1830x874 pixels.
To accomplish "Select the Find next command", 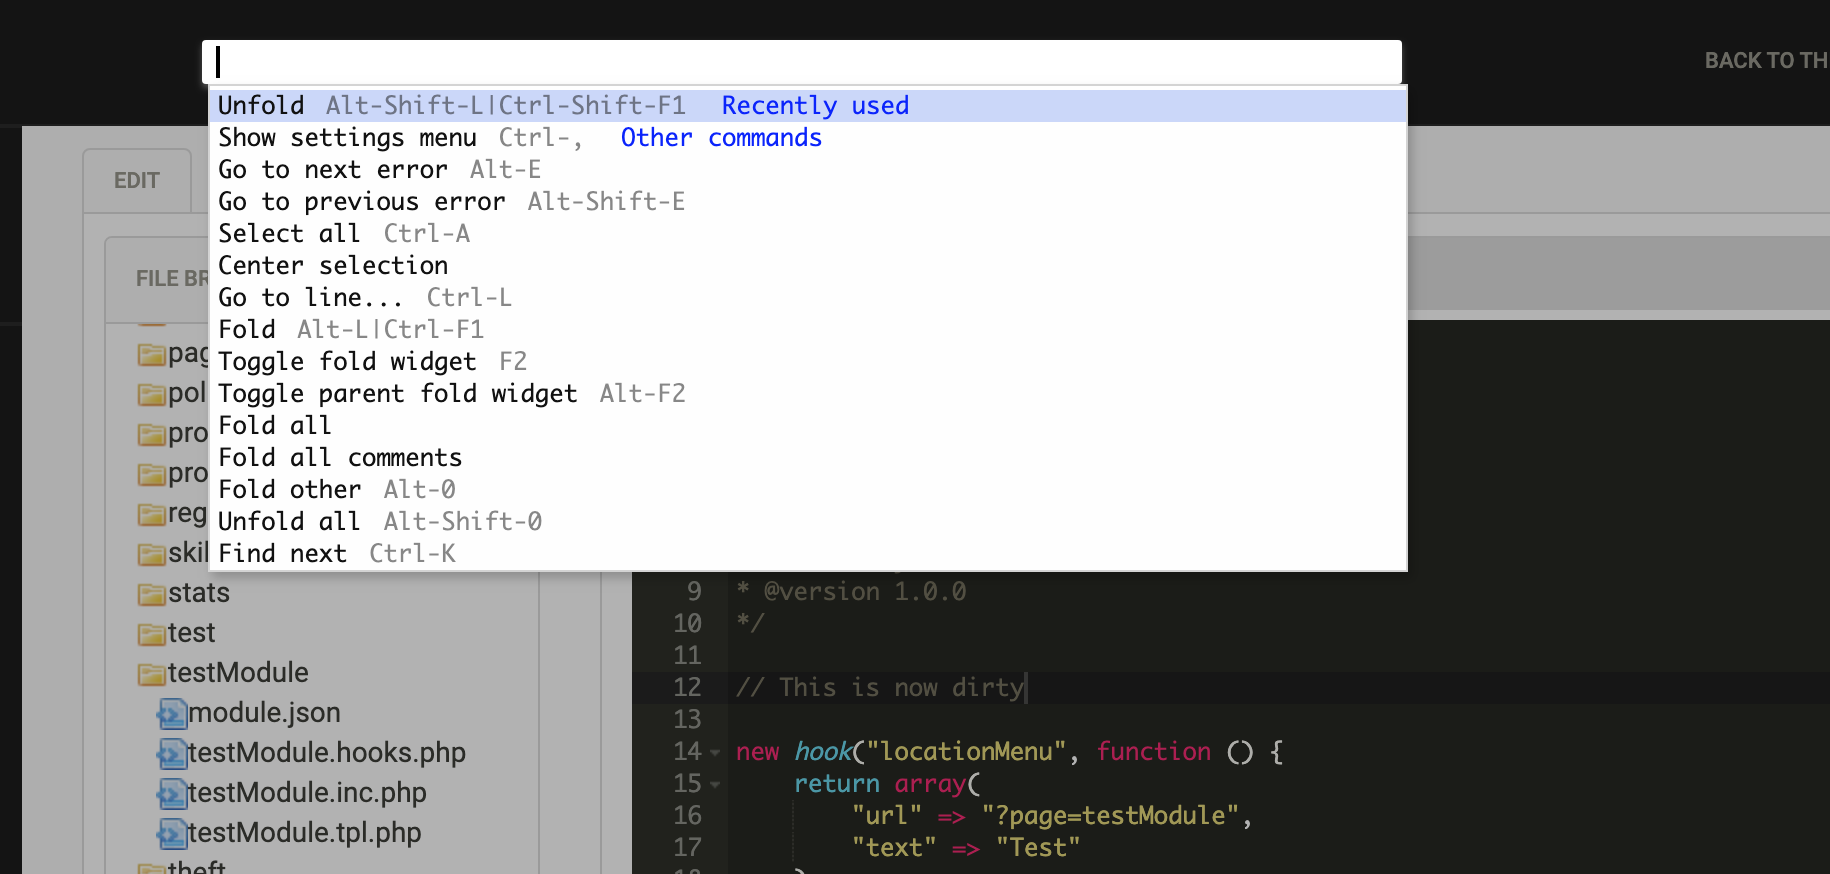I will click(x=282, y=553).
